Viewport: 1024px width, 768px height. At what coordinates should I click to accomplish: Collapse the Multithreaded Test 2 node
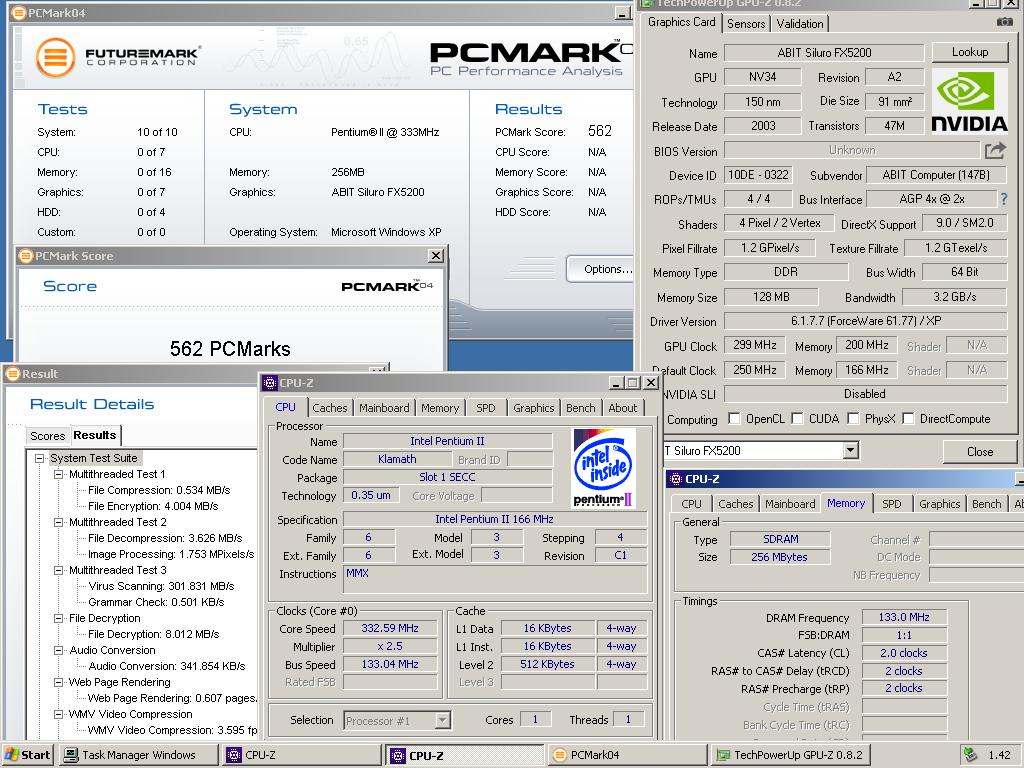click(58, 522)
